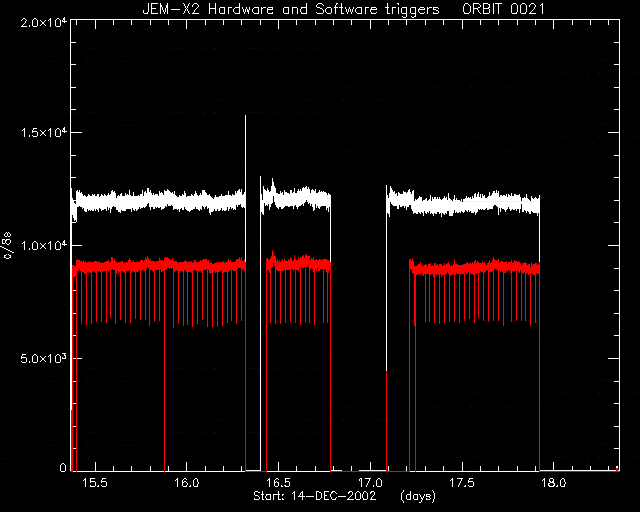Click the ORBIT 0021 label in title
The height and width of the screenshot is (512, 640).
click(x=503, y=9)
